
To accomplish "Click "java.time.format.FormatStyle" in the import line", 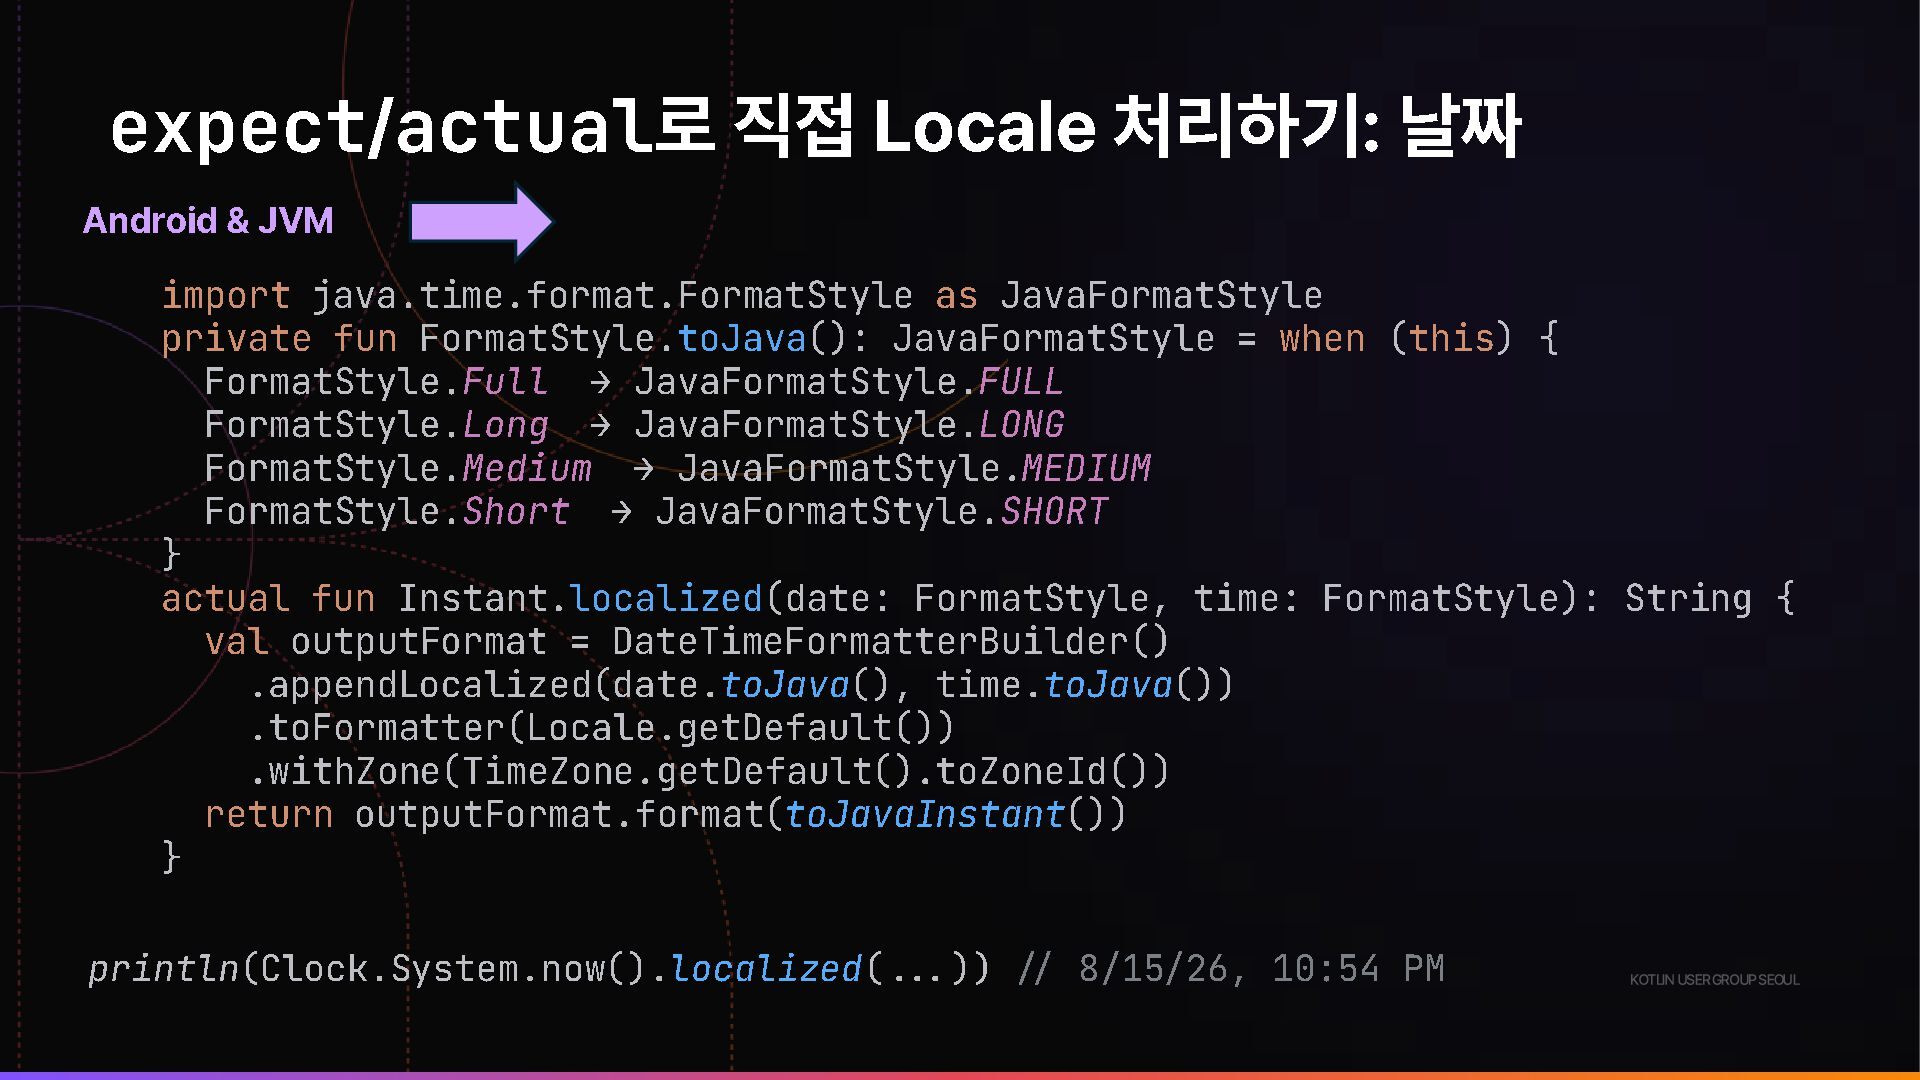I will pos(612,296).
